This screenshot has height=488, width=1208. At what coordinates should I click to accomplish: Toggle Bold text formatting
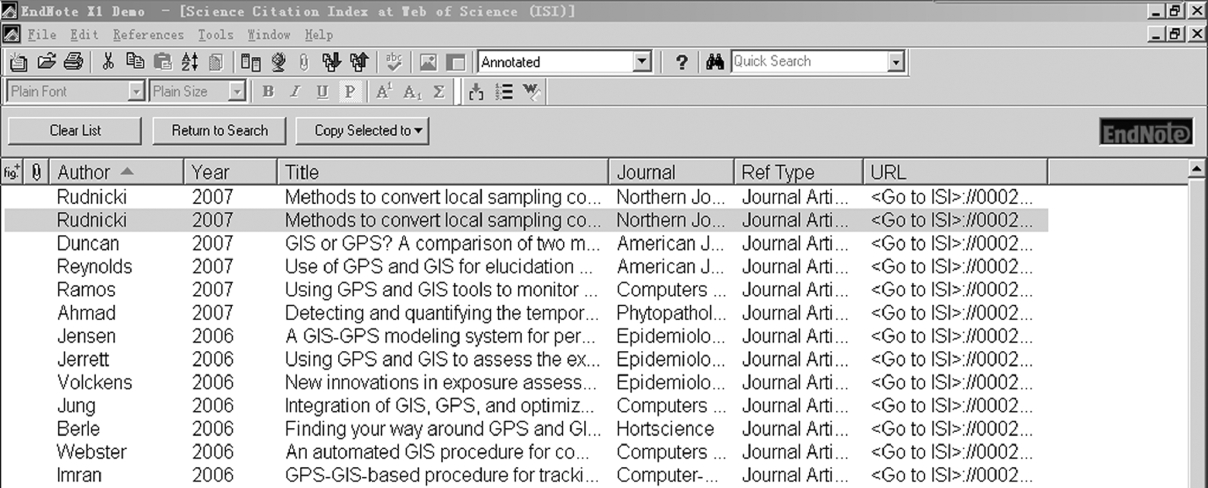[x=268, y=92]
